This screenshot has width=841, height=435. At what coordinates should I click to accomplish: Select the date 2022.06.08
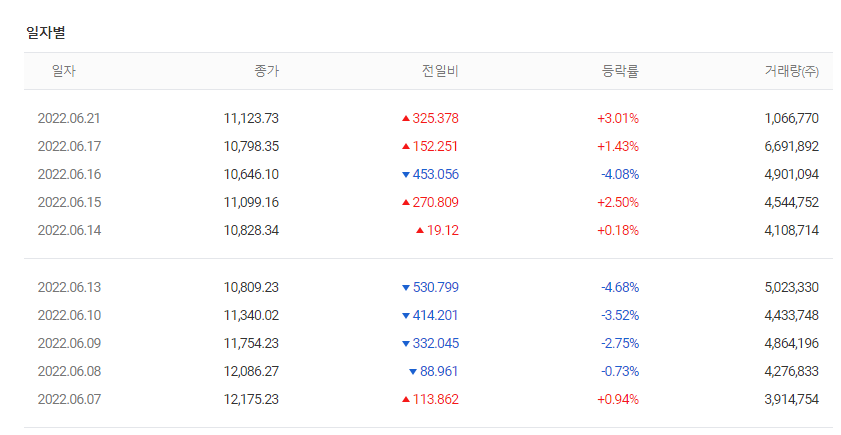click(x=69, y=371)
